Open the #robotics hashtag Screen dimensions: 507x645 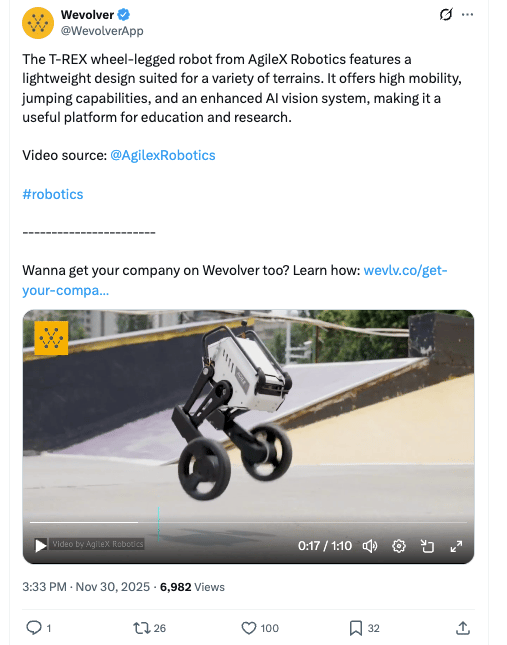(x=53, y=194)
